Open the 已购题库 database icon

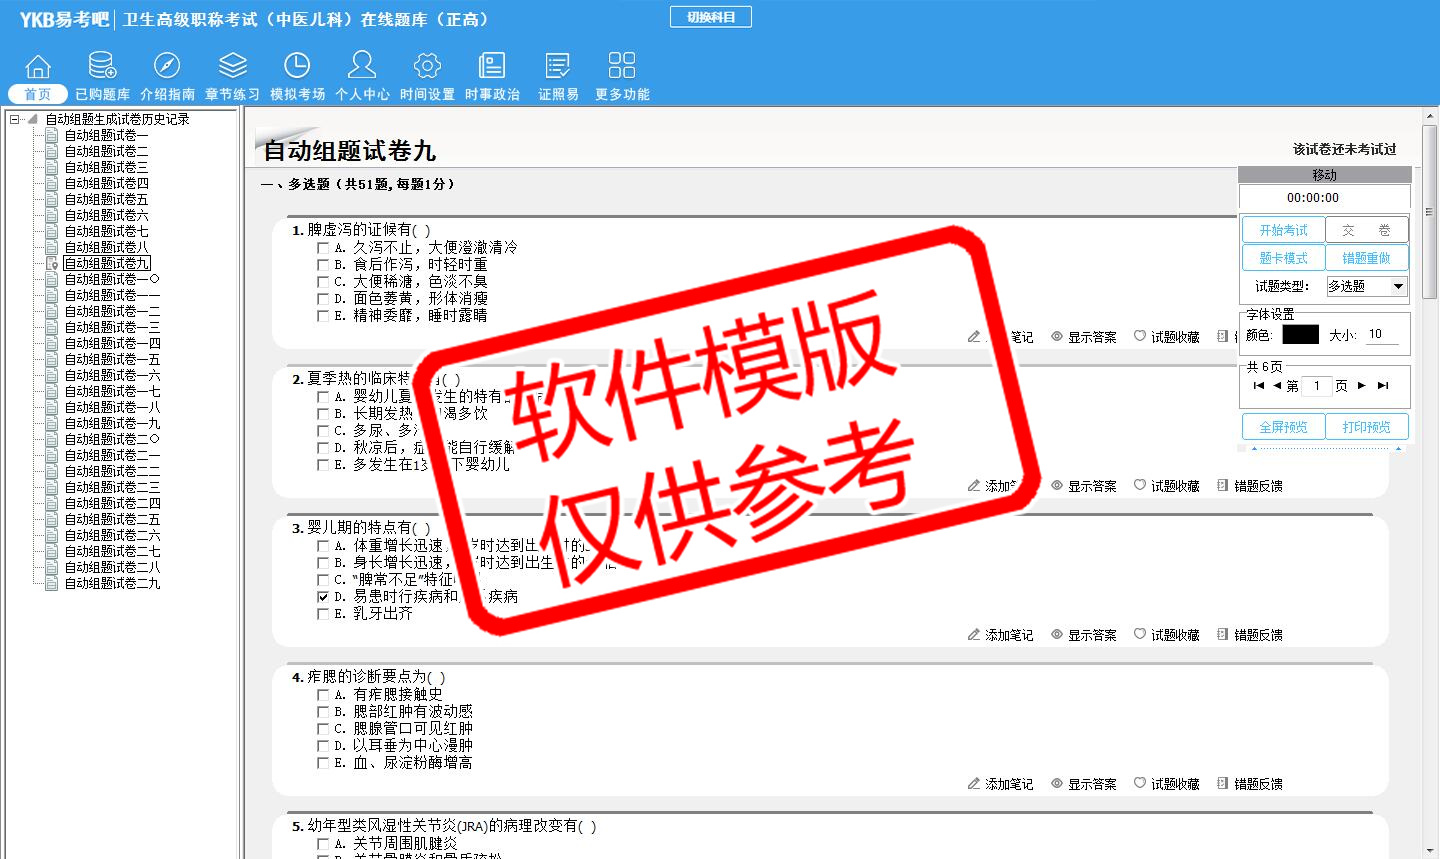point(102,66)
